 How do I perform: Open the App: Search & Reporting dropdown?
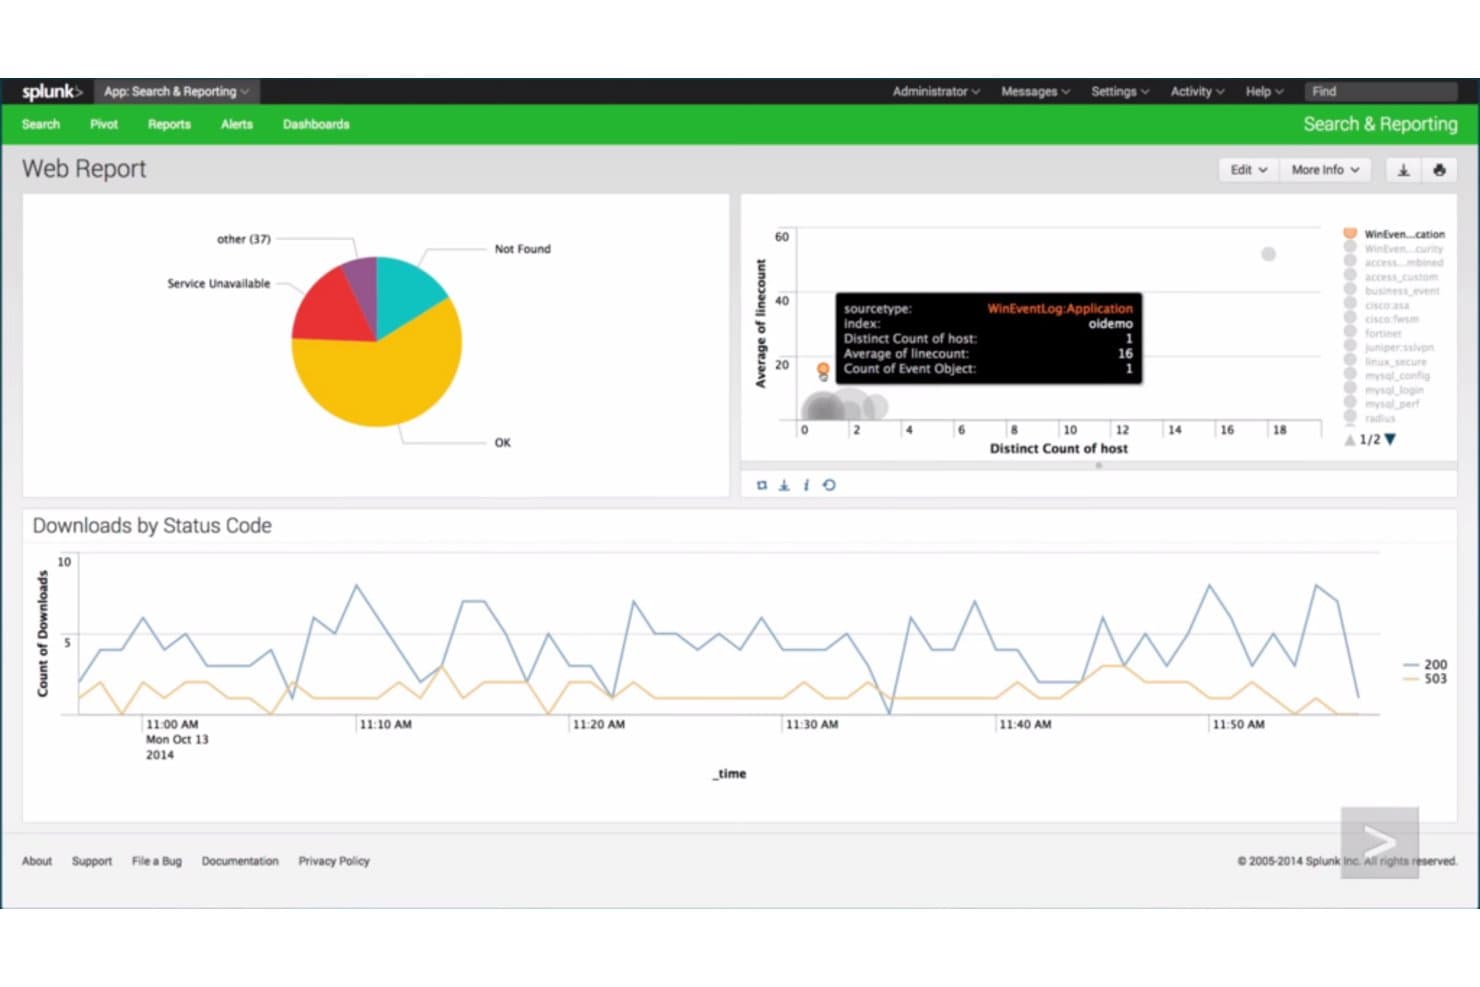[177, 91]
